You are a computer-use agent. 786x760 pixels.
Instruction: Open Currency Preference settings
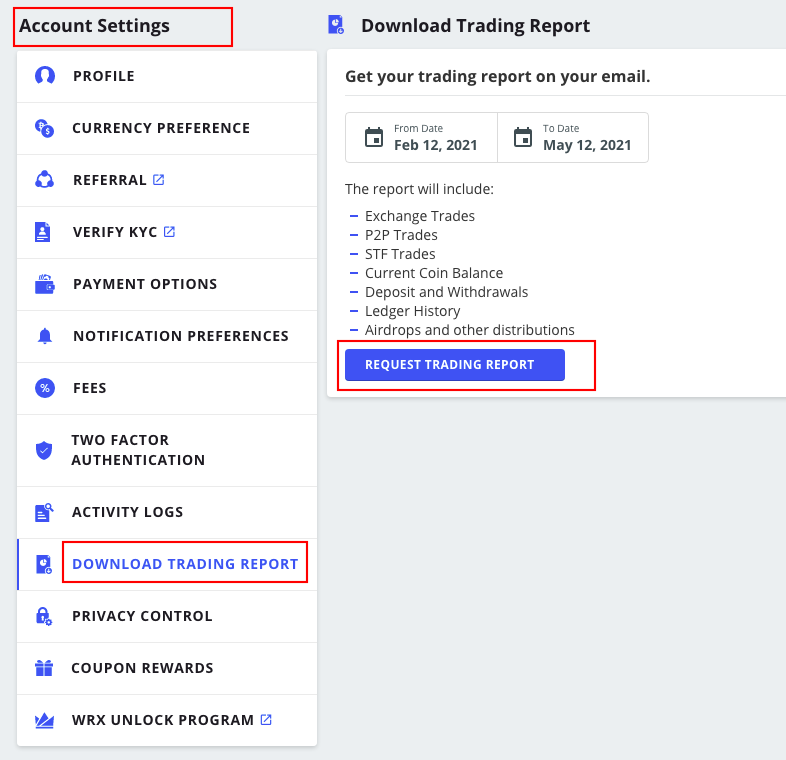(x=167, y=128)
